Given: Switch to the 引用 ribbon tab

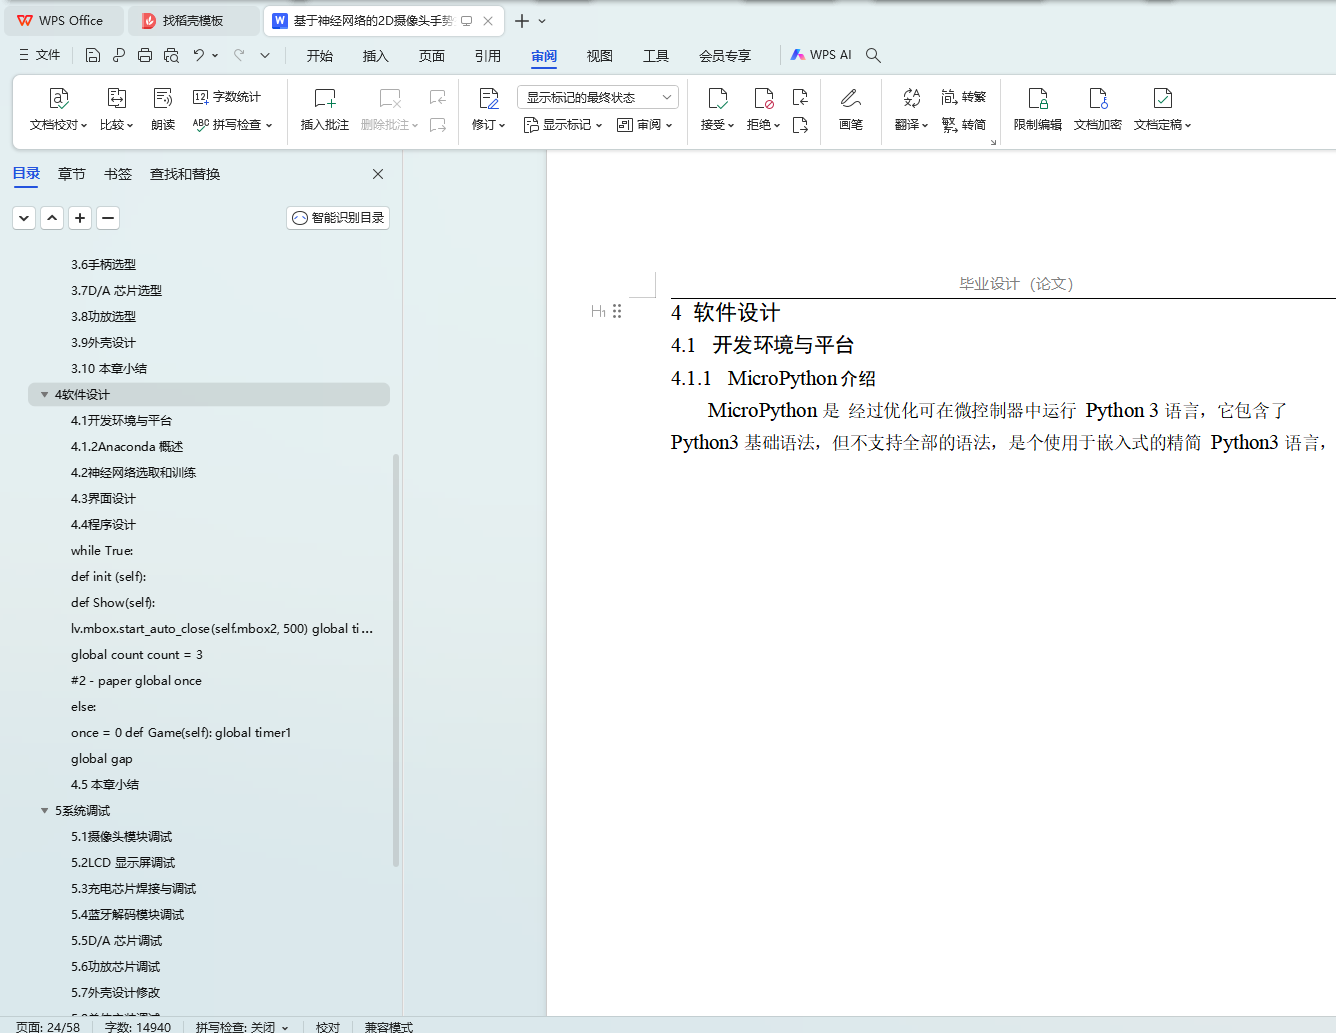Looking at the screenshot, I should [488, 55].
